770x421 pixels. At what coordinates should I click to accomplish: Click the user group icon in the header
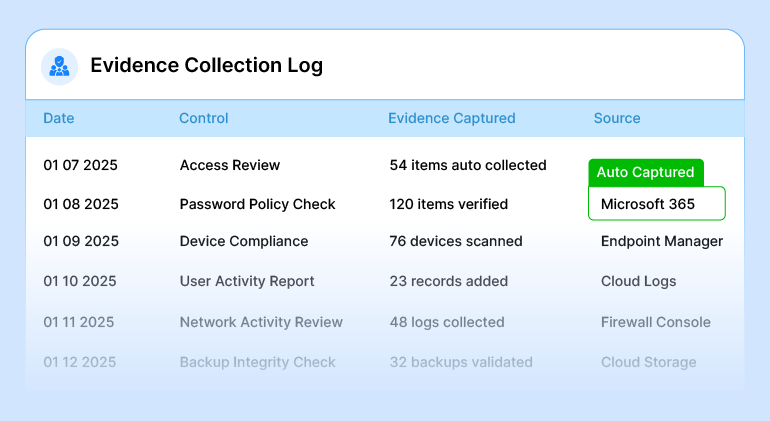click(x=59, y=66)
